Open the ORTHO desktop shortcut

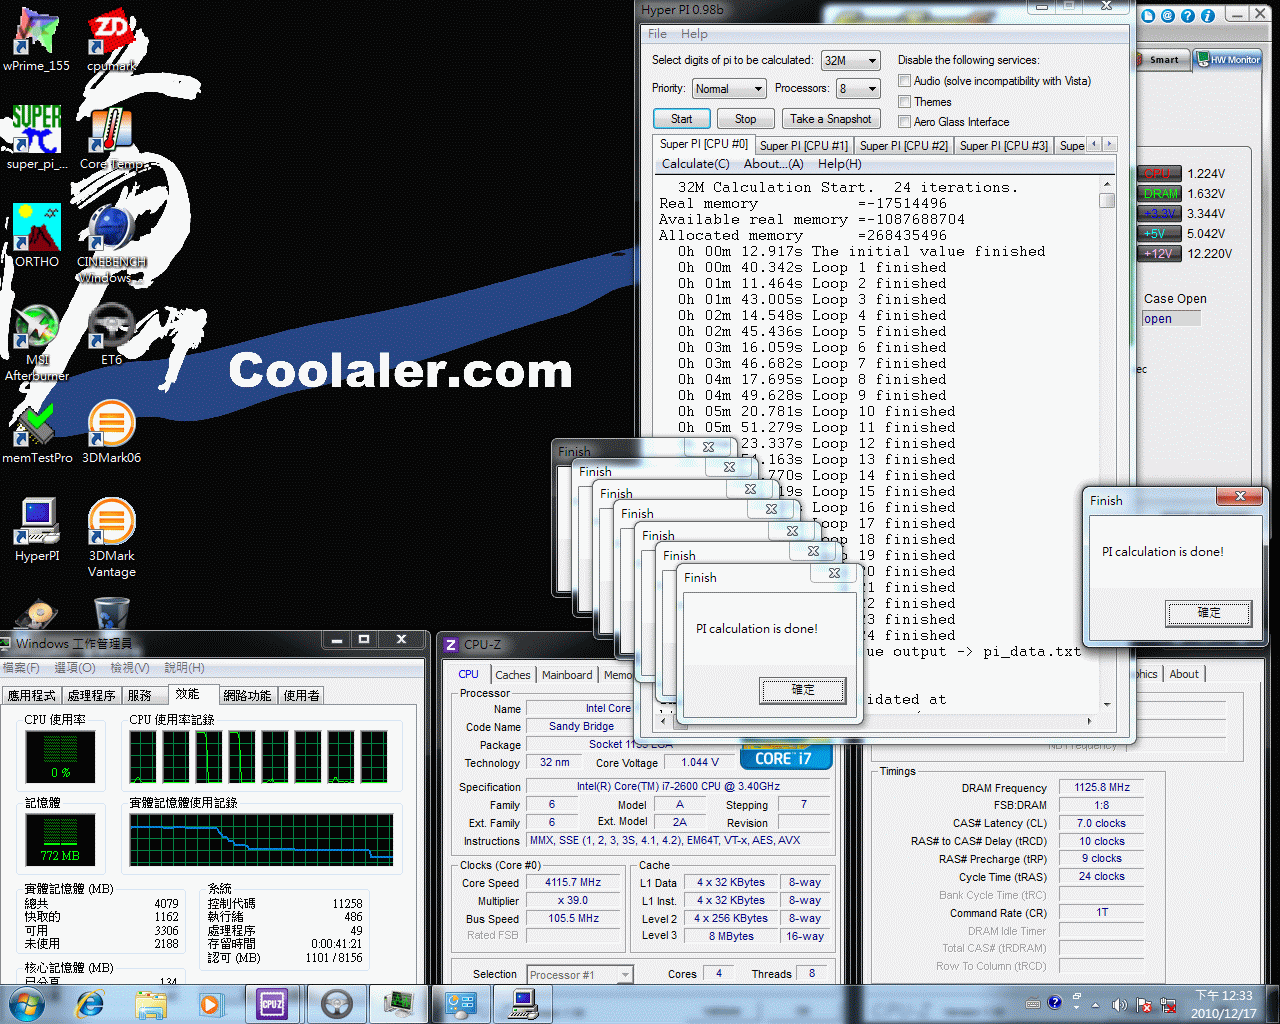[37, 236]
